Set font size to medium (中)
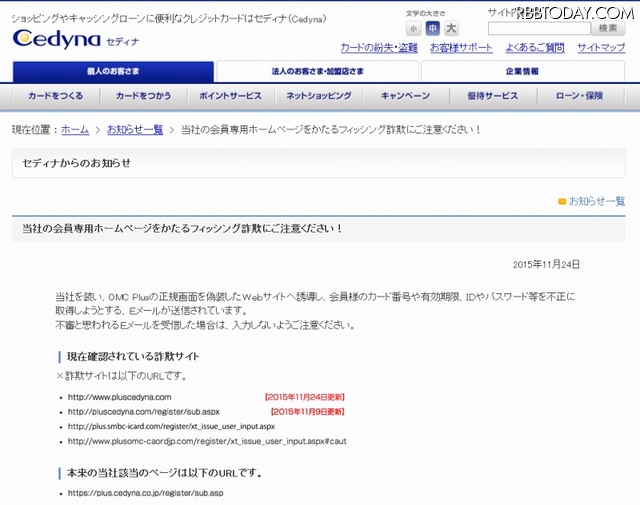Image resolution: width=640 pixels, height=505 pixels. tap(432, 29)
